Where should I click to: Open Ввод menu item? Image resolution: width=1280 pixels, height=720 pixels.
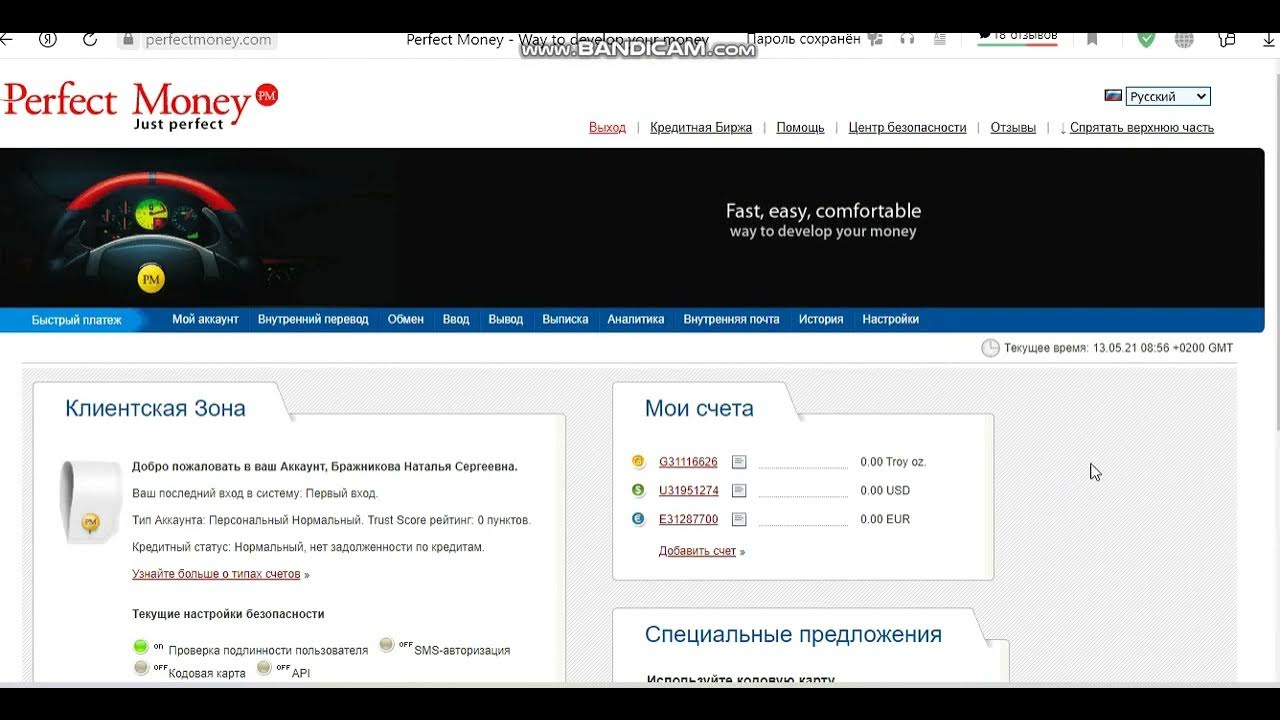click(x=456, y=320)
